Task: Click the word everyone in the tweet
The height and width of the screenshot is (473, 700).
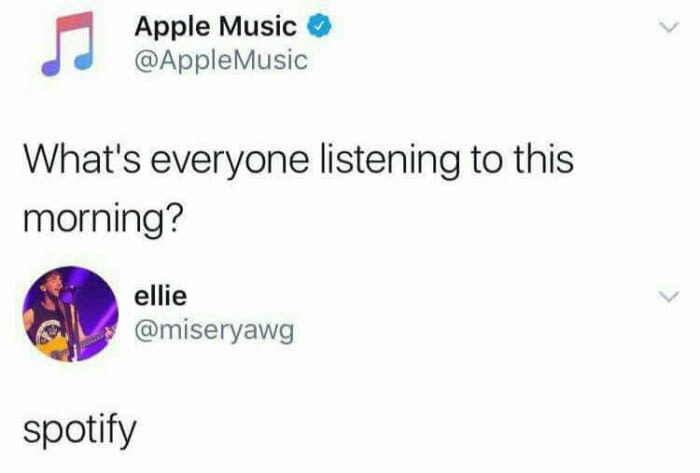Action: (x=229, y=162)
